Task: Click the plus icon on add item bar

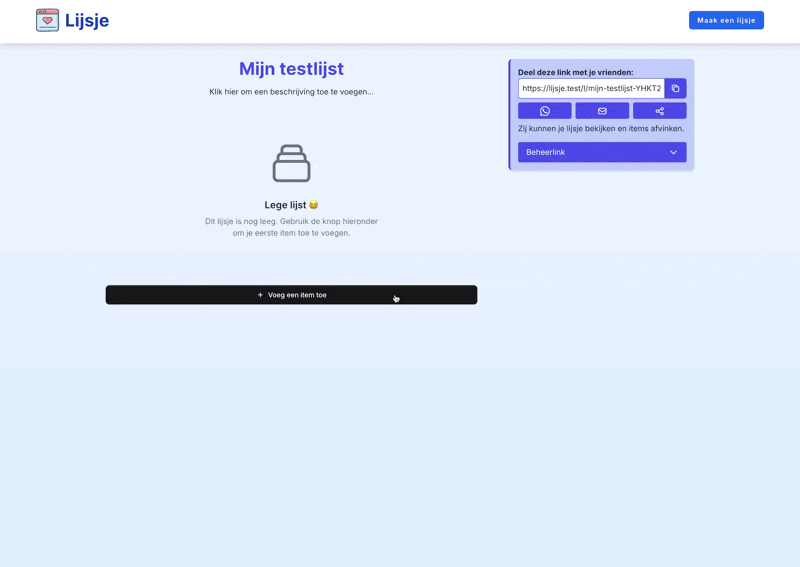Action: (260, 295)
